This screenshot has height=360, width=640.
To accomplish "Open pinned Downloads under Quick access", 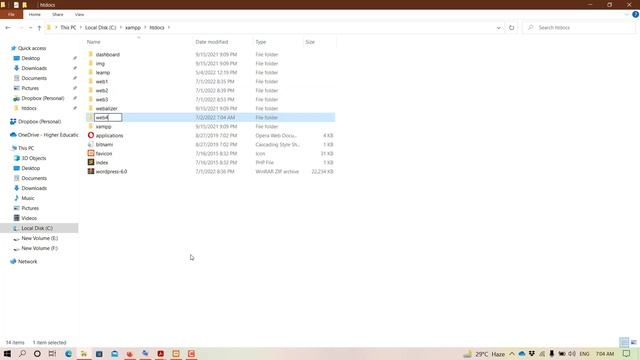I will point(34,68).
